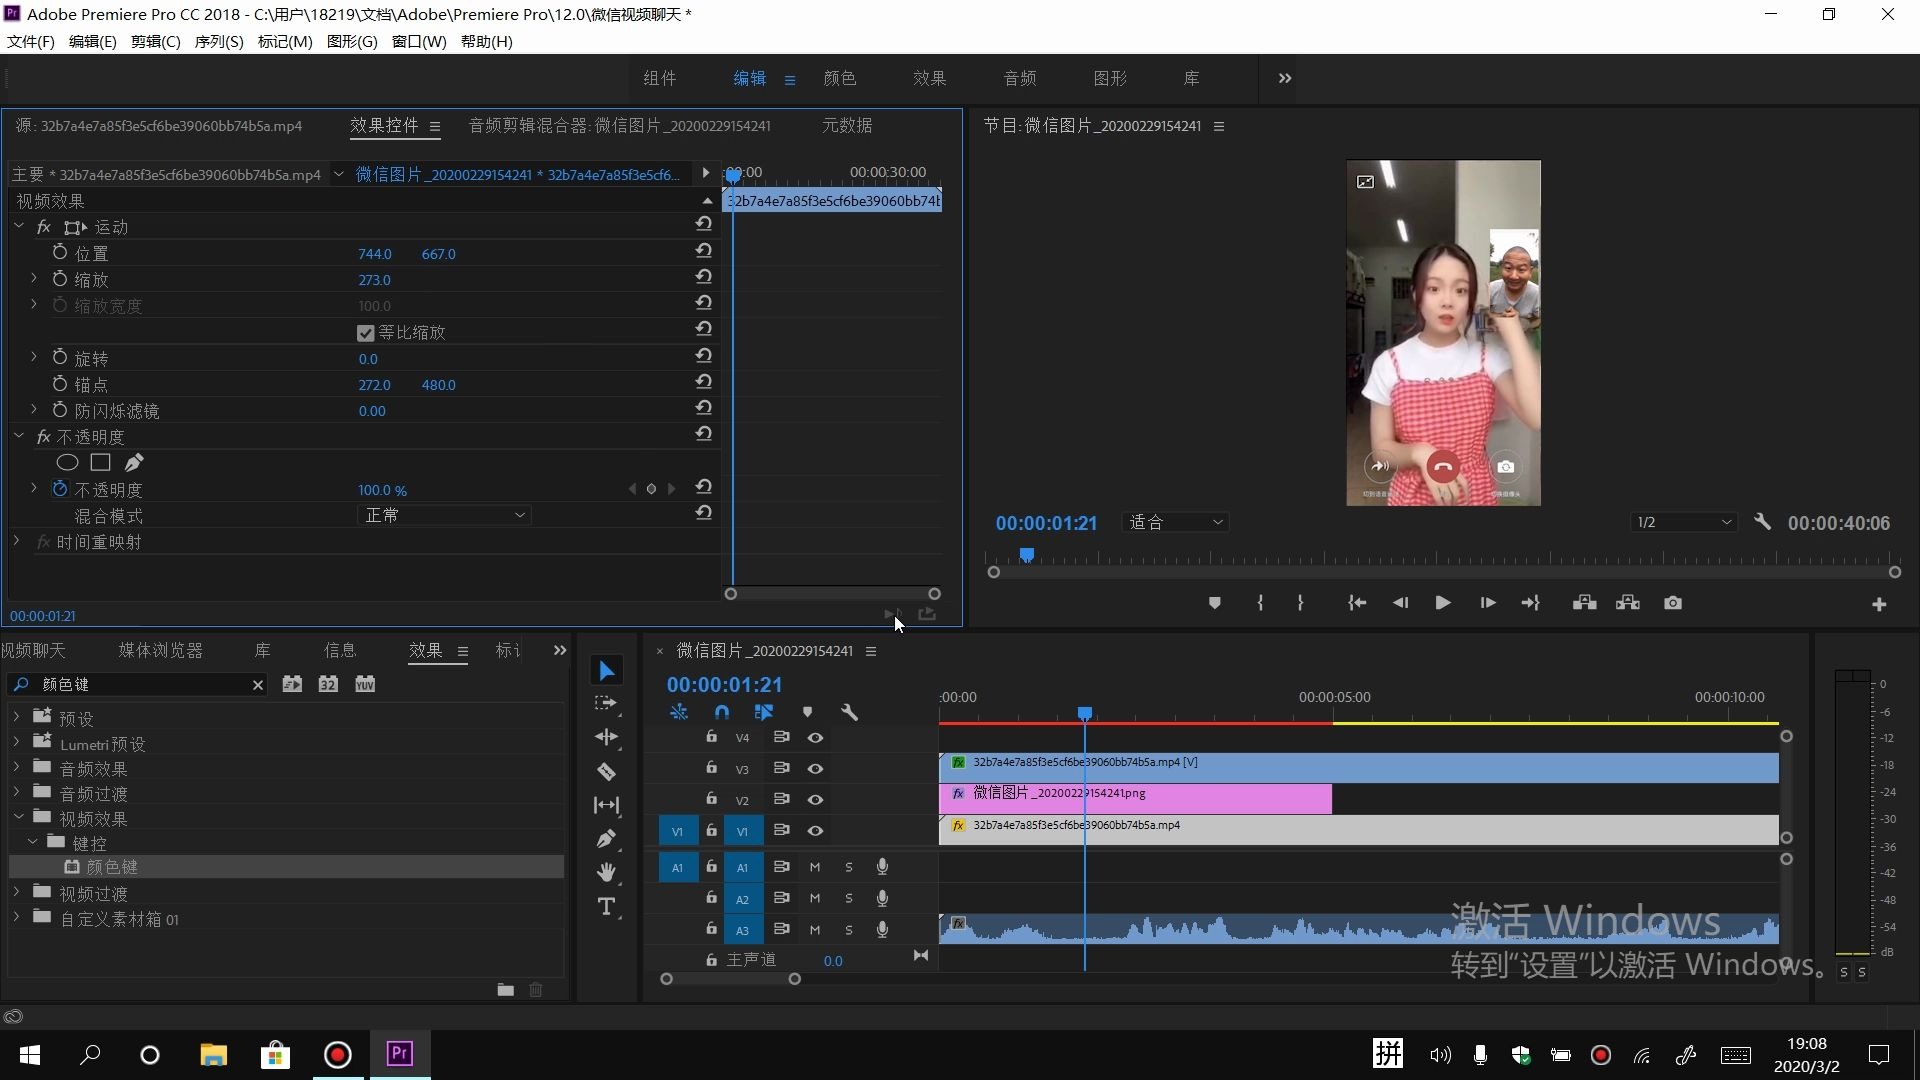This screenshot has width=1920, height=1080.
Task: Mark In point in program monitor
Action: pyautogui.click(x=1260, y=603)
